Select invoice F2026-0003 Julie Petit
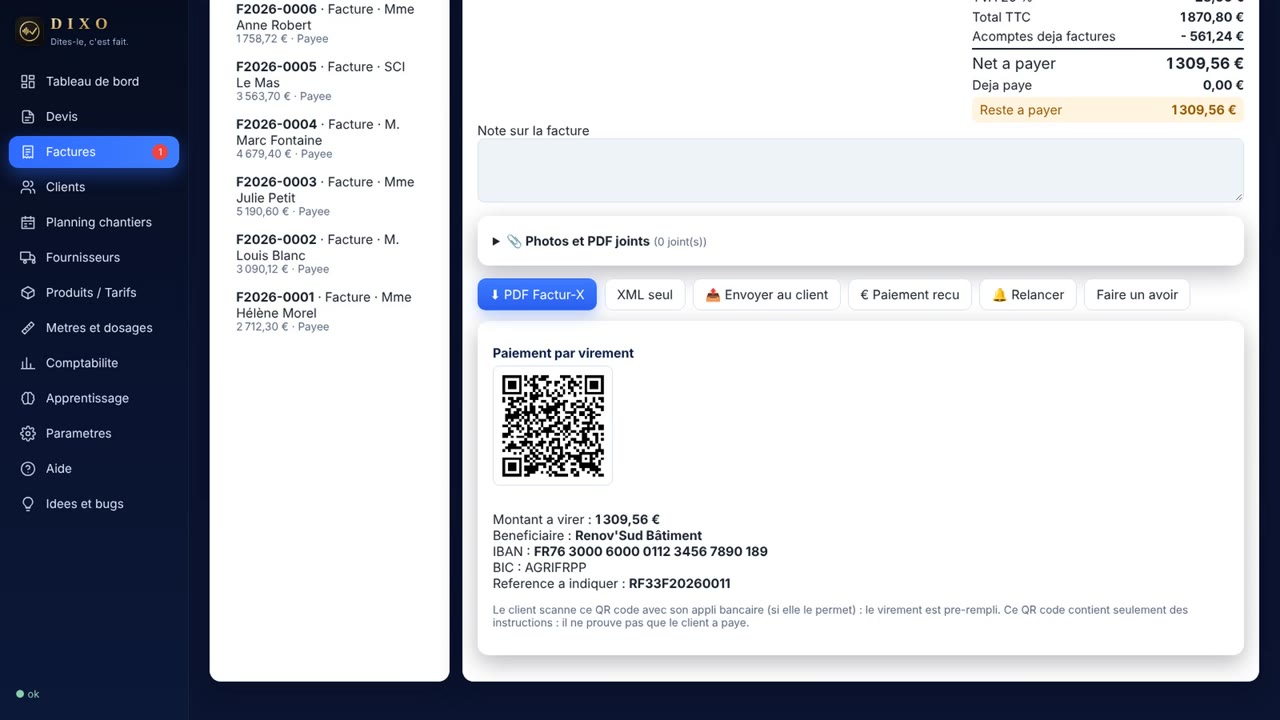1280x720 pixels. tap(329, 196)
